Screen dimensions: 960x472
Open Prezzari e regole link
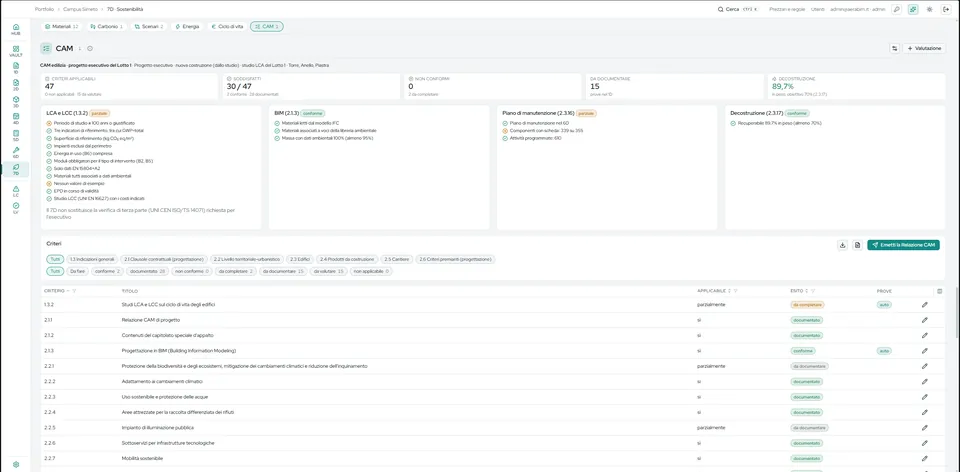tap(787, 9)
